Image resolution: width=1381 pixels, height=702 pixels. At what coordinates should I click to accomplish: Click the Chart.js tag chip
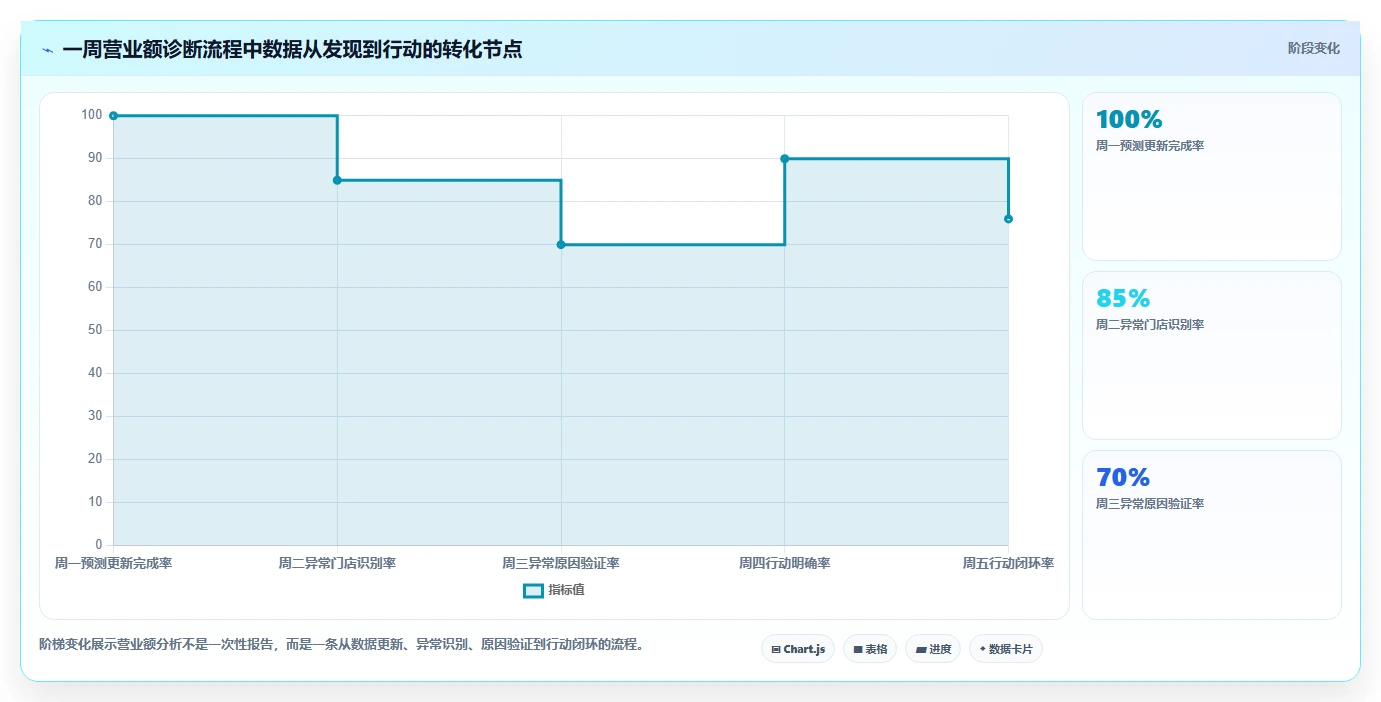798,649
